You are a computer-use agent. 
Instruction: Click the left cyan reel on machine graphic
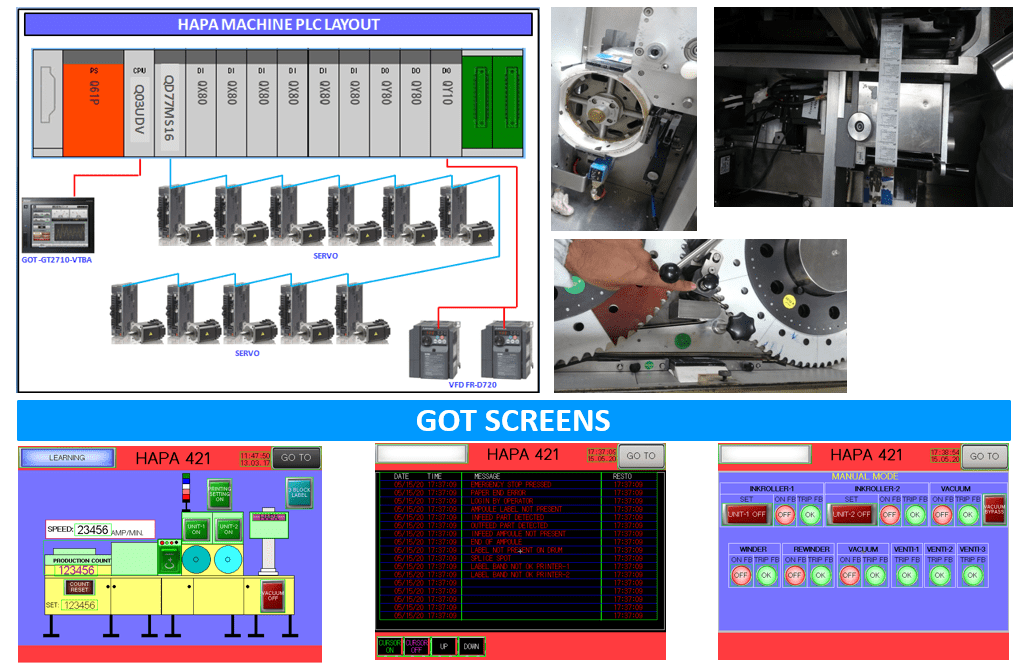coord(197,559)
